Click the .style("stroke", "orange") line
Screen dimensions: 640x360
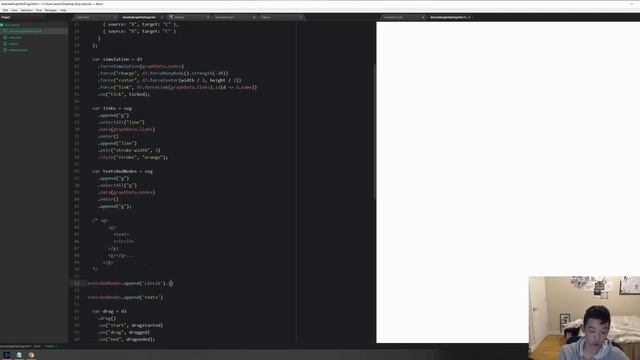coord(133,157)
